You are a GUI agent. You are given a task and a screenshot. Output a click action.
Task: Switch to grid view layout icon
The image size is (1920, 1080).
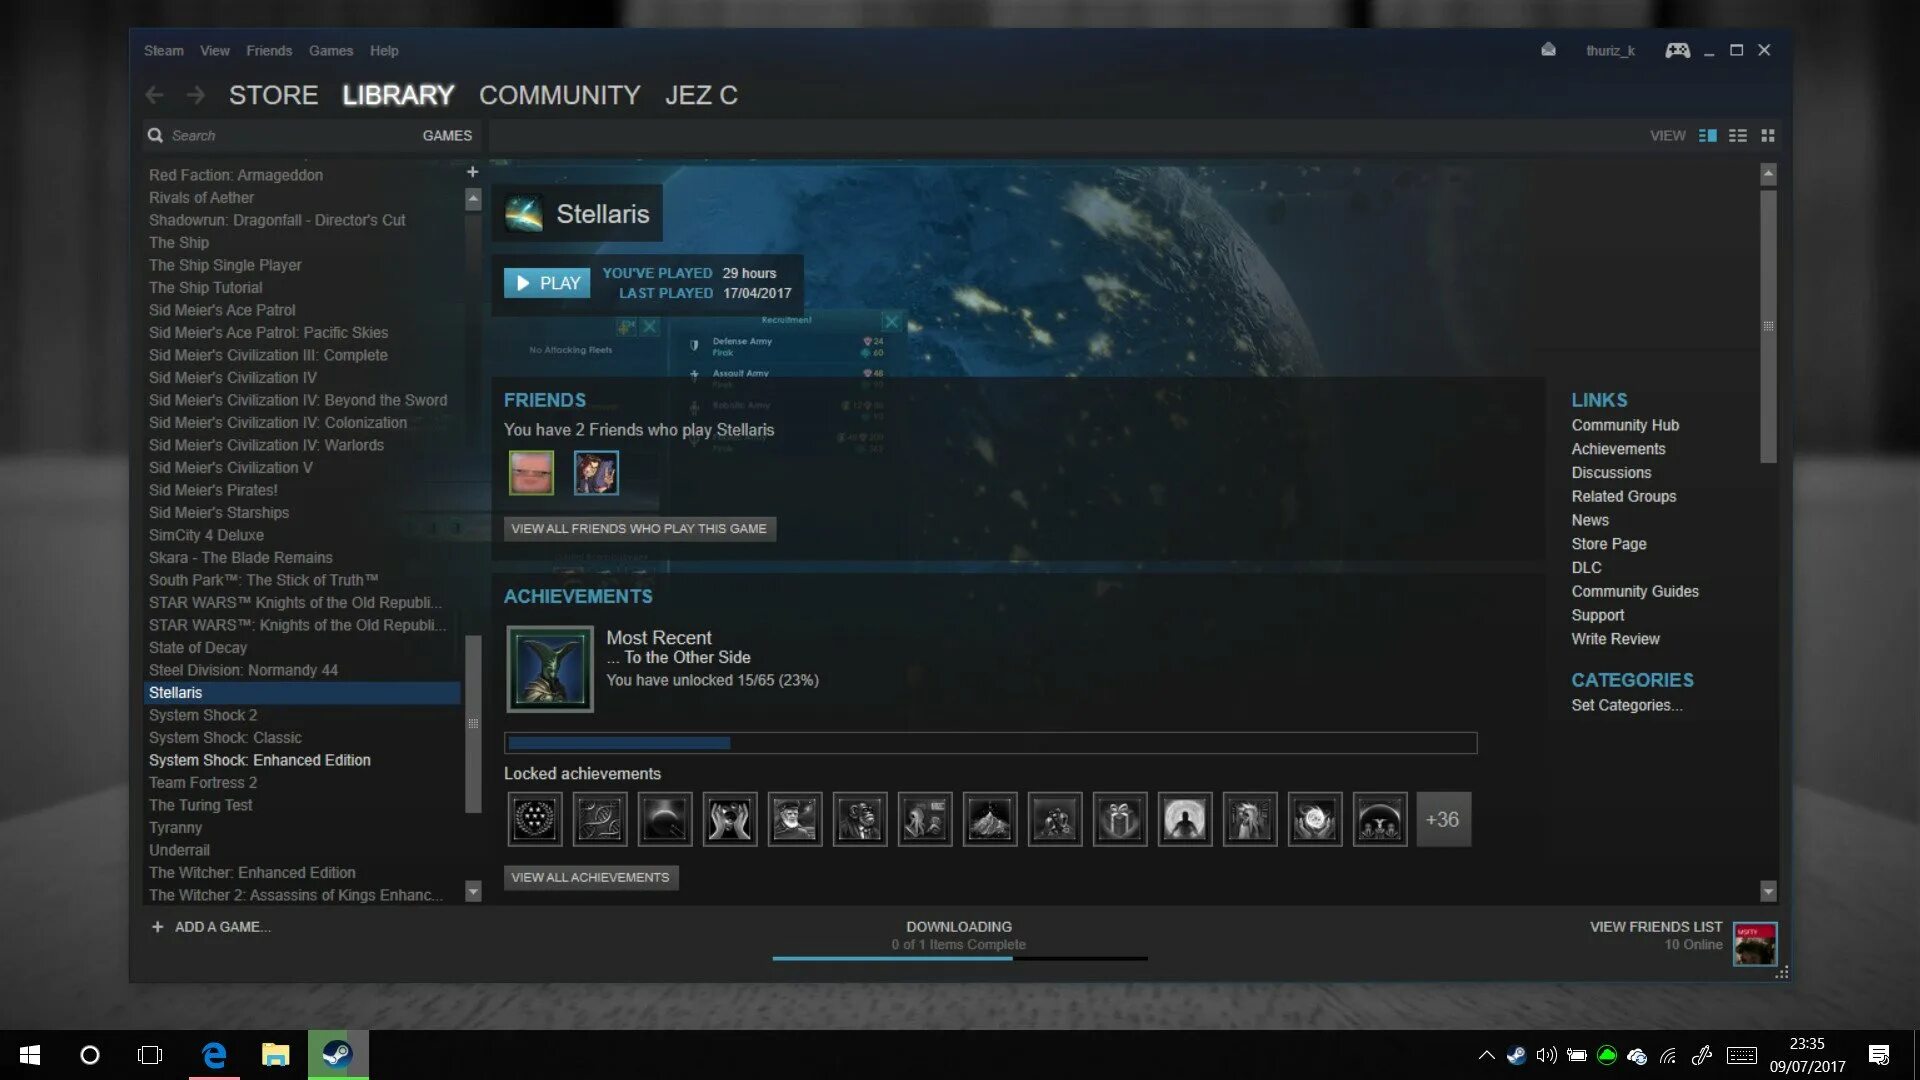click(x=1768, y=135)
